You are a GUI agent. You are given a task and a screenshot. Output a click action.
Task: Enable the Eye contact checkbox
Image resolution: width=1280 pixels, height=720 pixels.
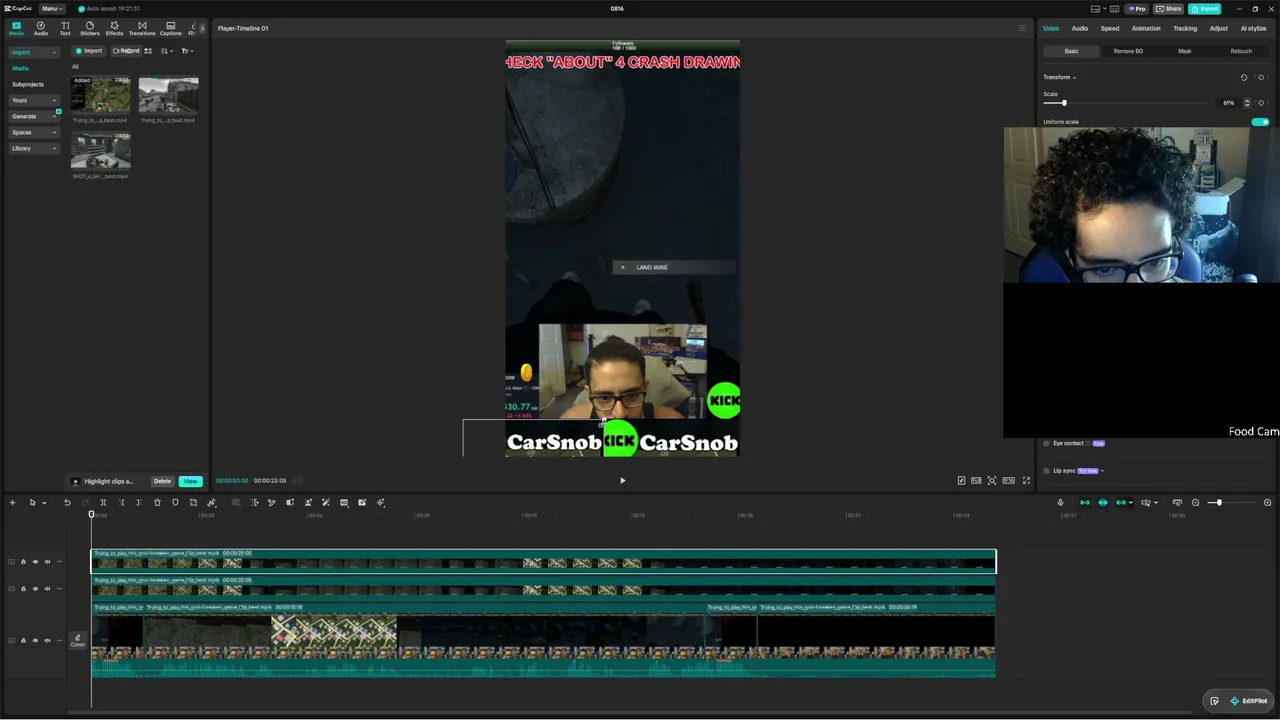click(1046, 443)
